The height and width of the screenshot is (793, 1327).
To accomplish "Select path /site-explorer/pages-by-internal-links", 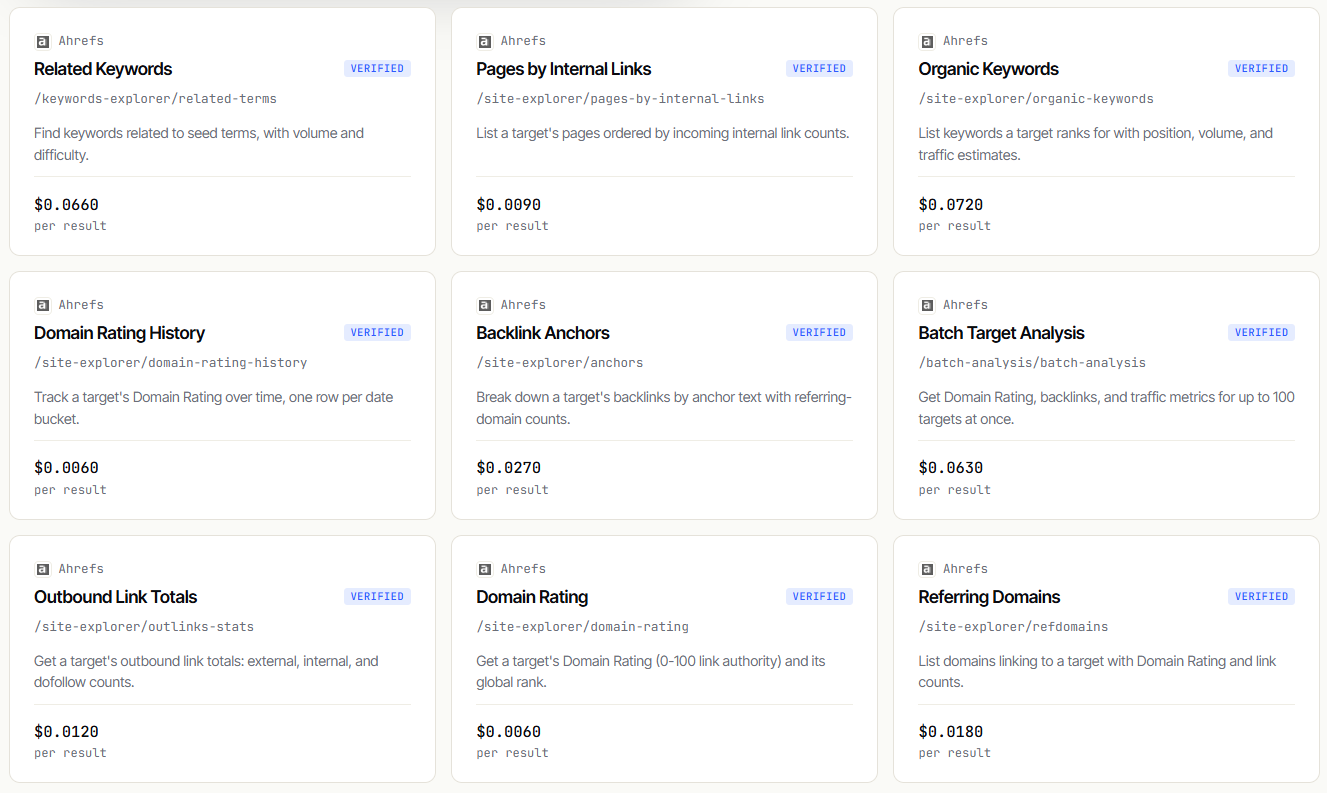I will 620,99.
